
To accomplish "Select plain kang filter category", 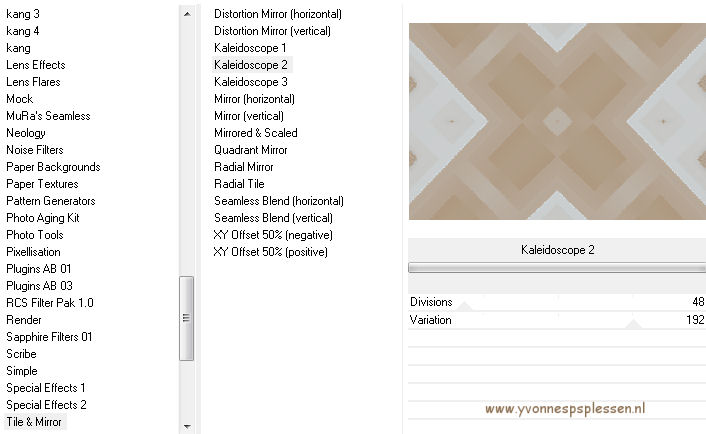I will point(18,48).
